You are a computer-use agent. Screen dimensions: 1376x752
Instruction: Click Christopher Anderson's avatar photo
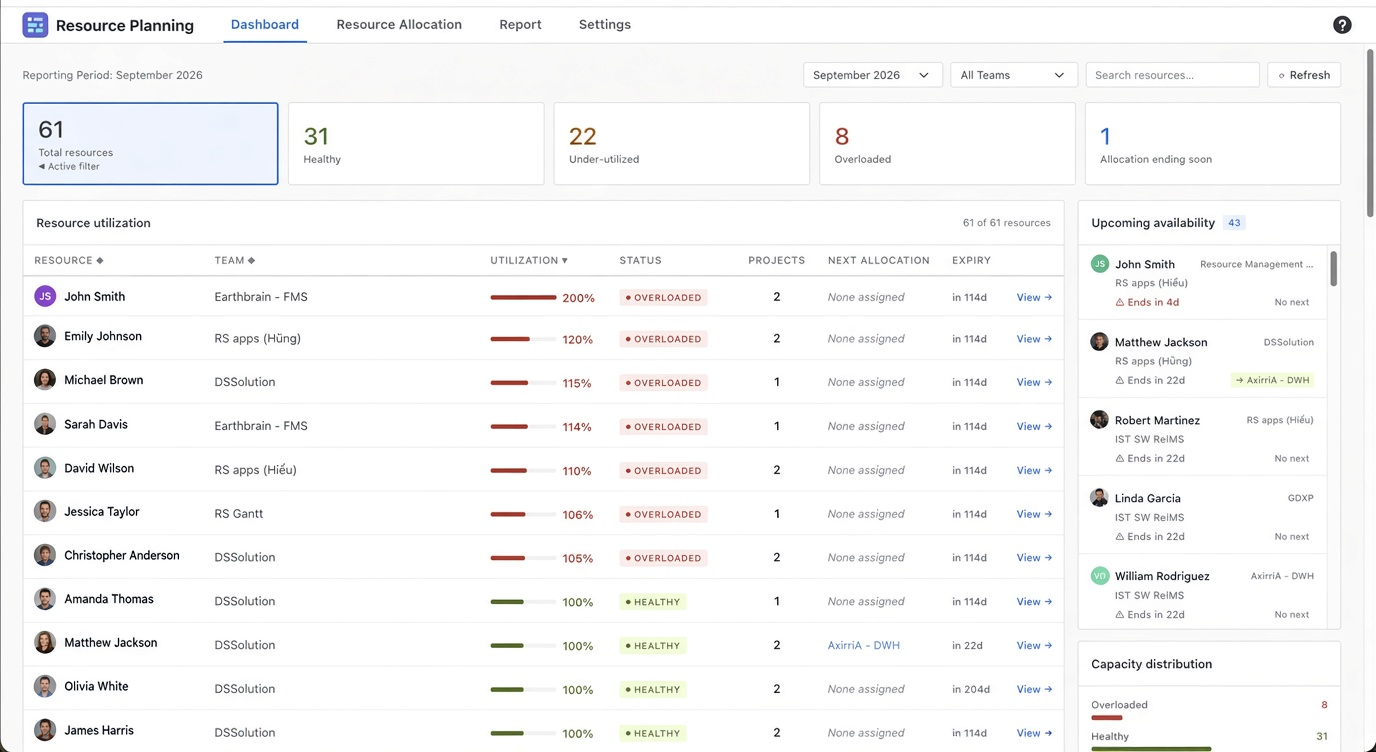click(45, 555)
